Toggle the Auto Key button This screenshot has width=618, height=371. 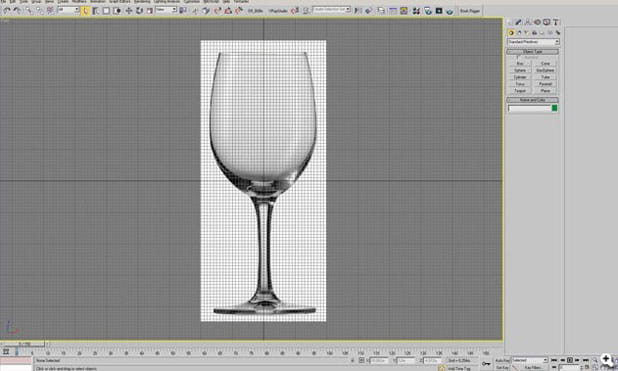click(503, 360)
